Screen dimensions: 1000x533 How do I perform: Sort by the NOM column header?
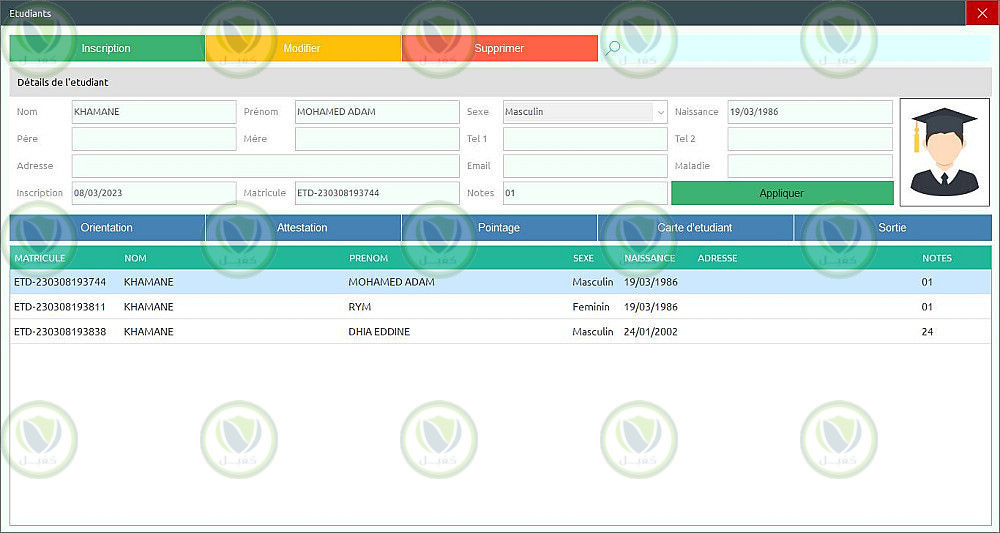135,258
